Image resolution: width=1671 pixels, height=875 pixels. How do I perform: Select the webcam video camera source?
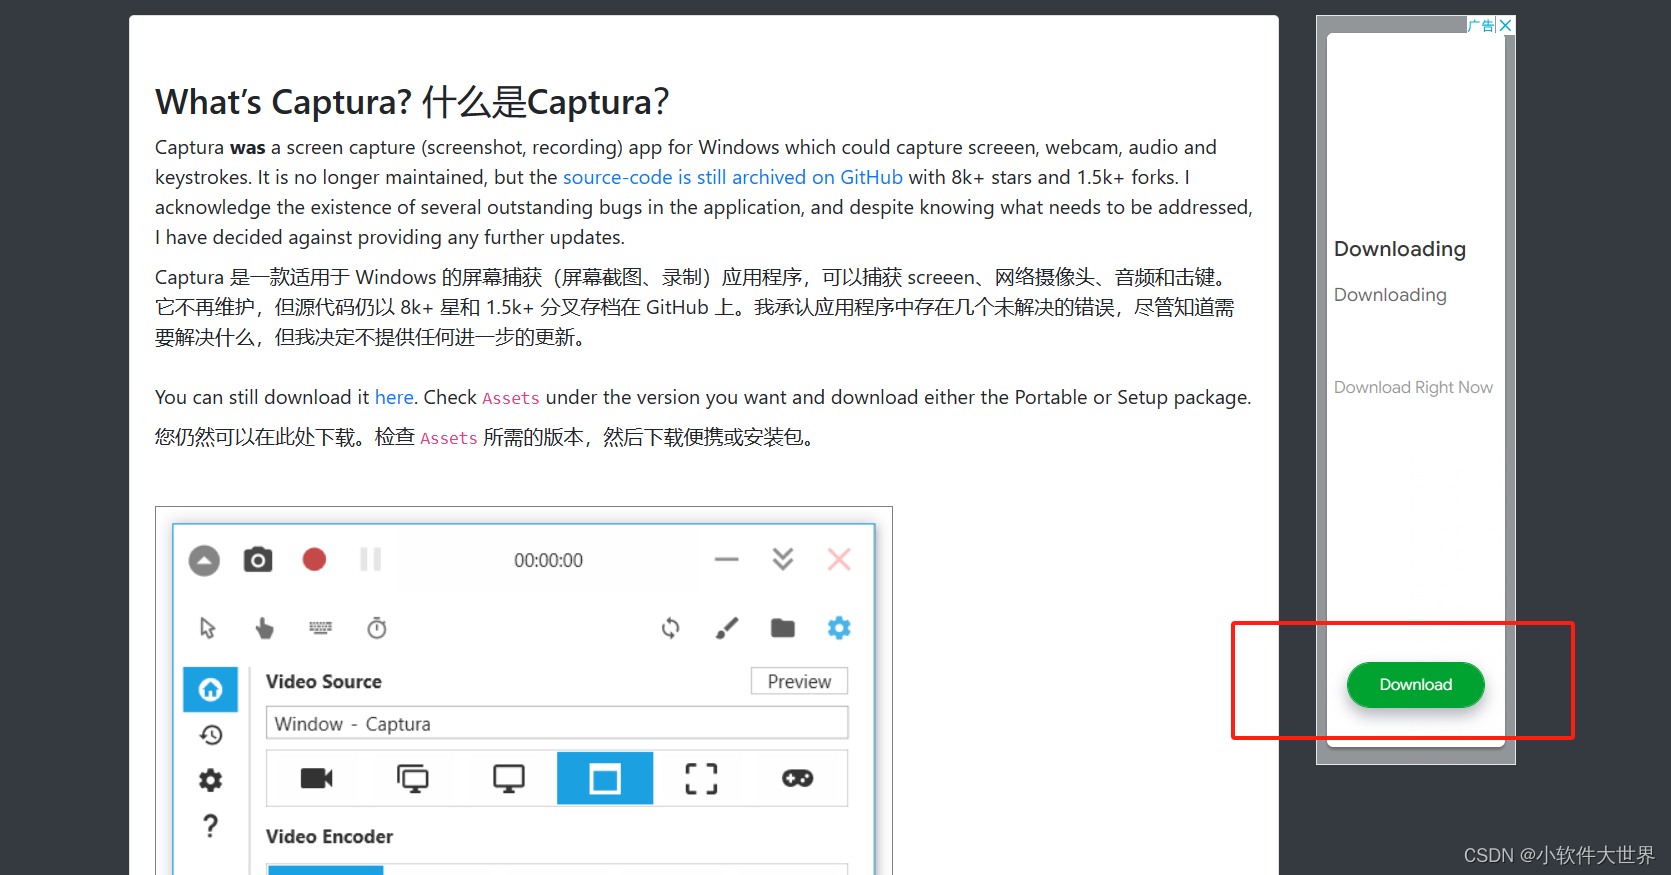(x=317, y=778)
